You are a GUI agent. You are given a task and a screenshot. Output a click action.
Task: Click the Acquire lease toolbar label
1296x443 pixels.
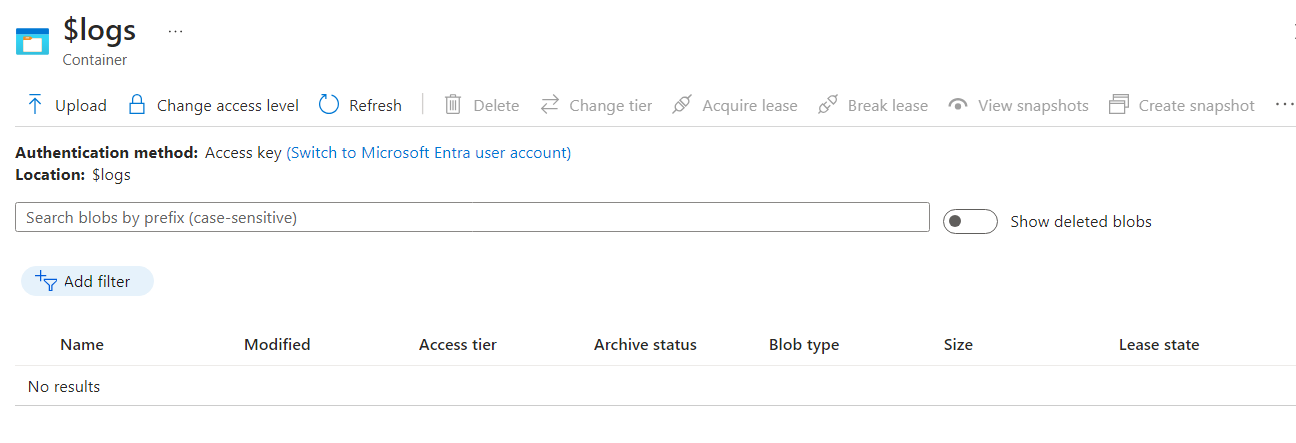(750, 106)
